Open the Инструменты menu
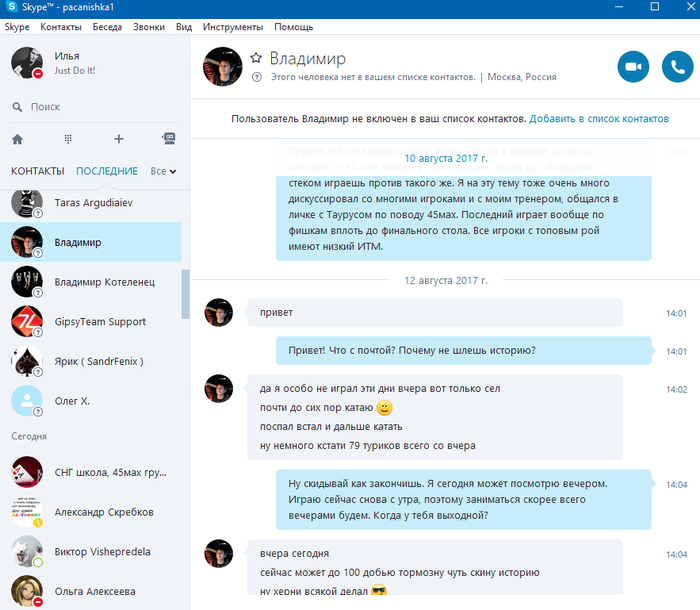Viewport: 700px width, 610px height. [233, 27]
